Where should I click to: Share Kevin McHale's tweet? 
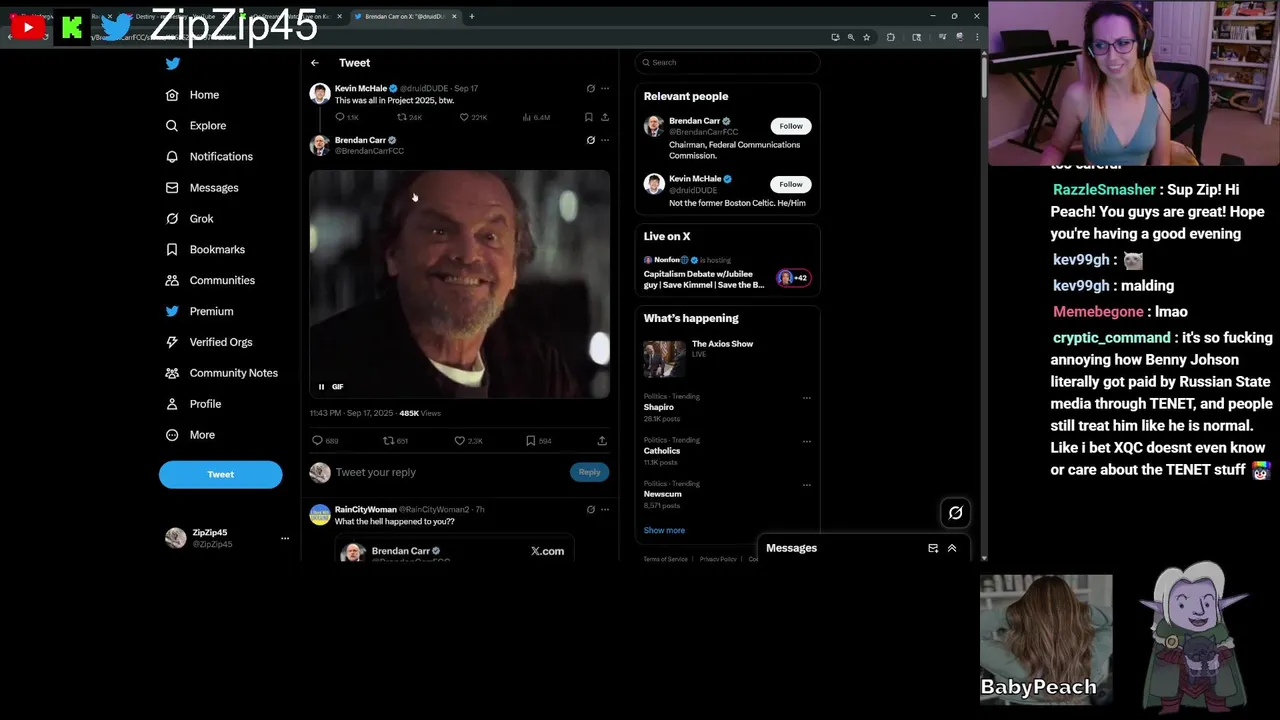click(x=604, y=117)
